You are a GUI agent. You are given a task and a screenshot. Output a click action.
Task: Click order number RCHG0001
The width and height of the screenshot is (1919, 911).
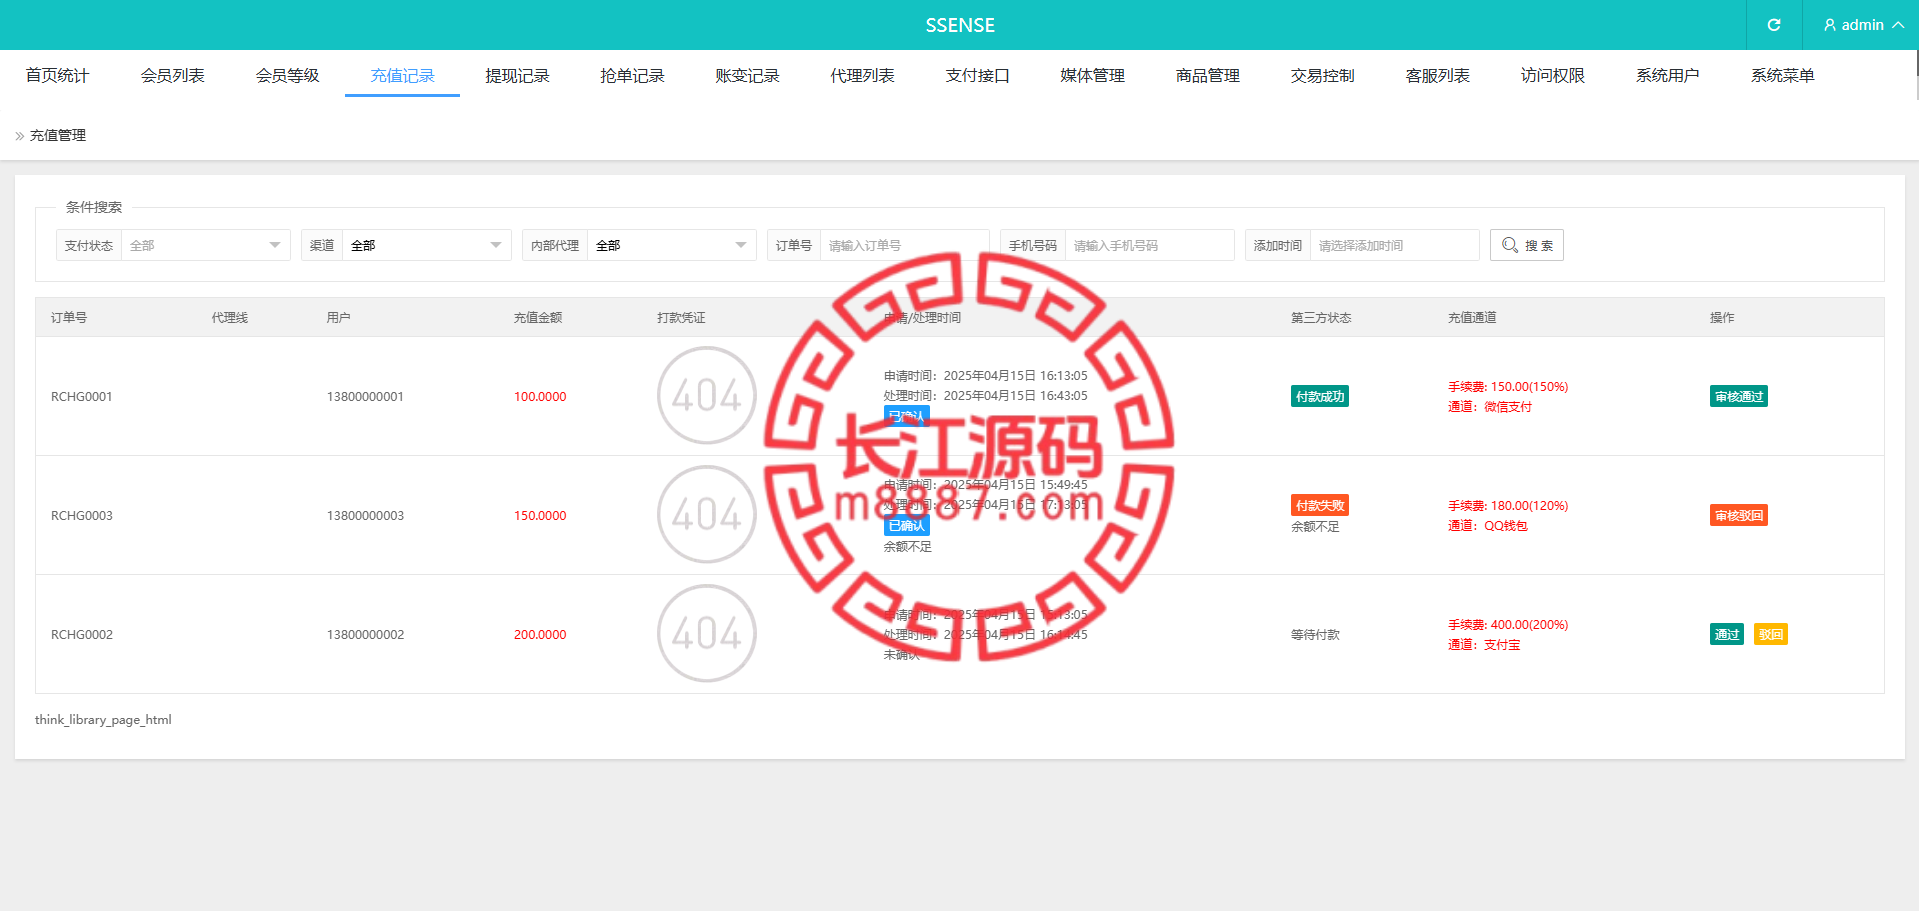(82, 397)
